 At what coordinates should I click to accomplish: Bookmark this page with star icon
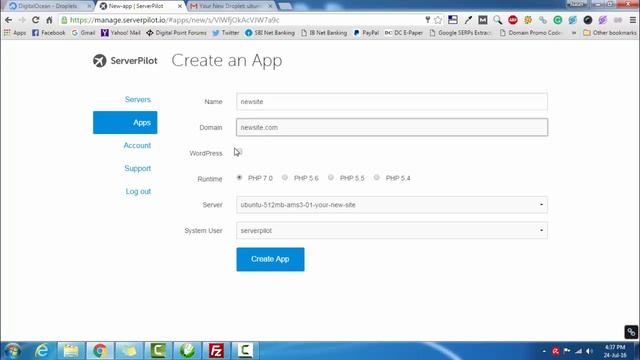[438, 20]
